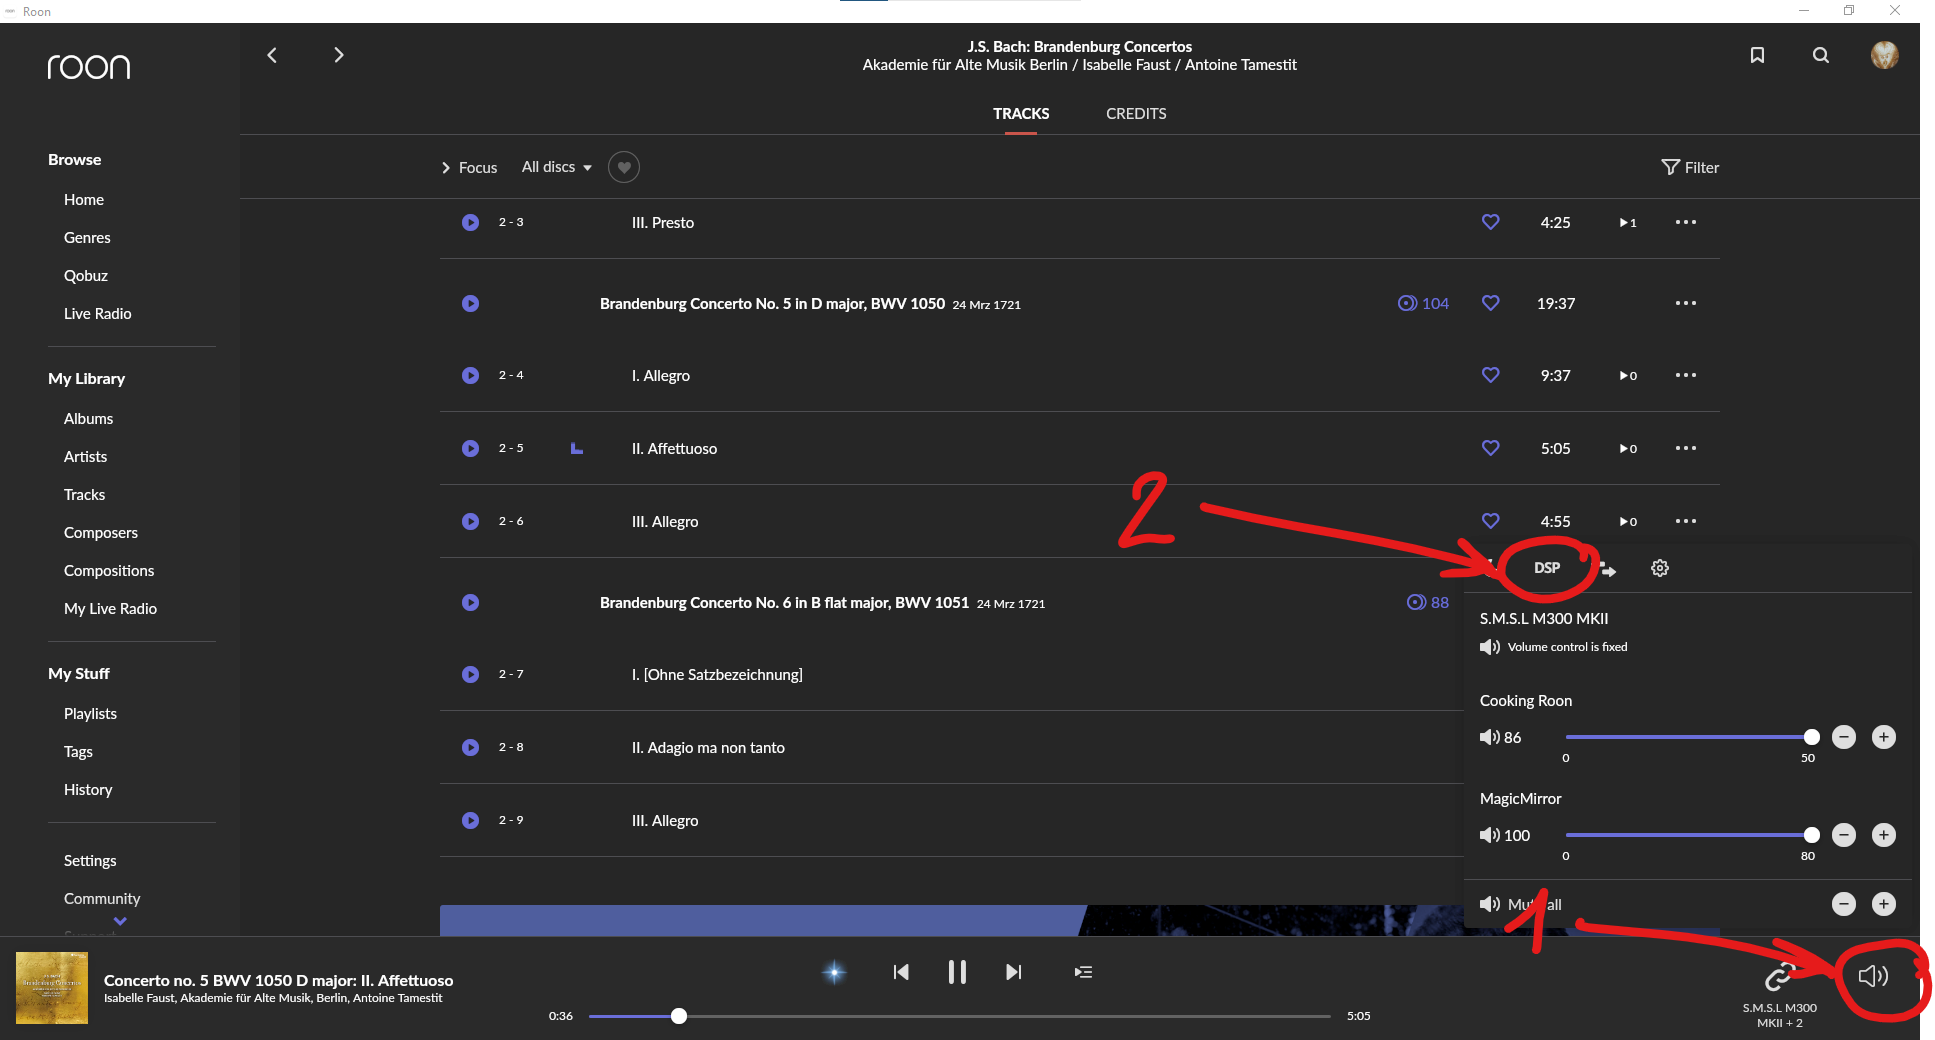The width and height of the screenshot is (1935, 1040).
Task: Toggle favorite heart for 2-4 I. Allegro
Action: coord(1490,375)
